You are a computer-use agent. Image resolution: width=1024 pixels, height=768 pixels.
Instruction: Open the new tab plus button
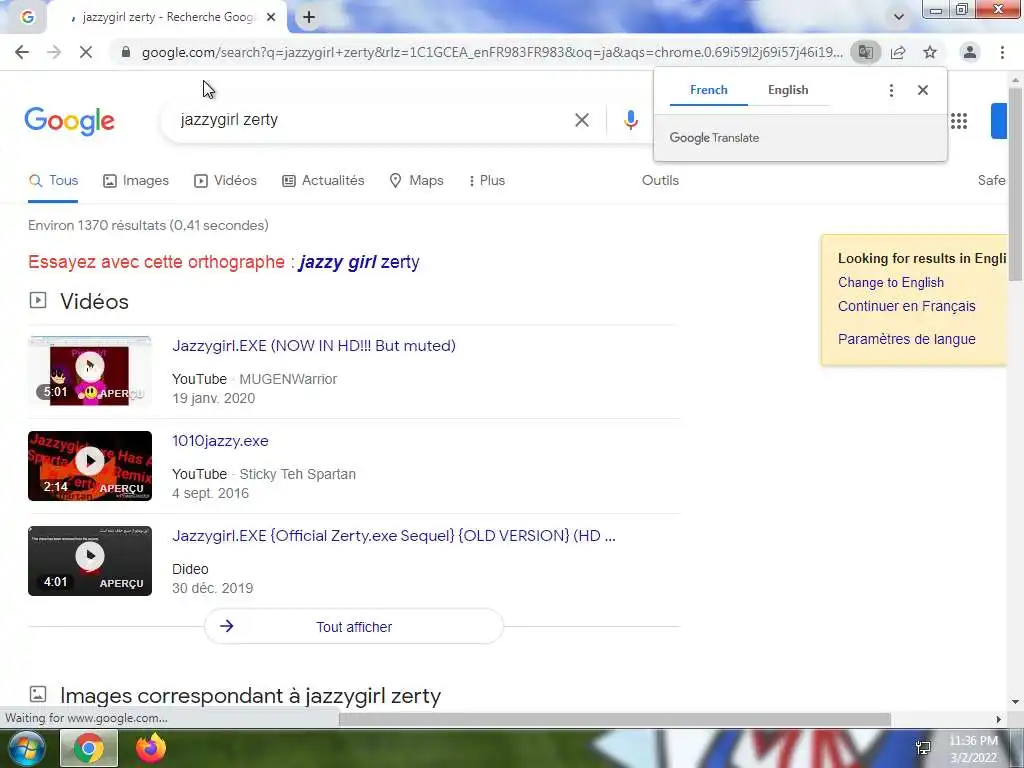(x=309, y=18)
